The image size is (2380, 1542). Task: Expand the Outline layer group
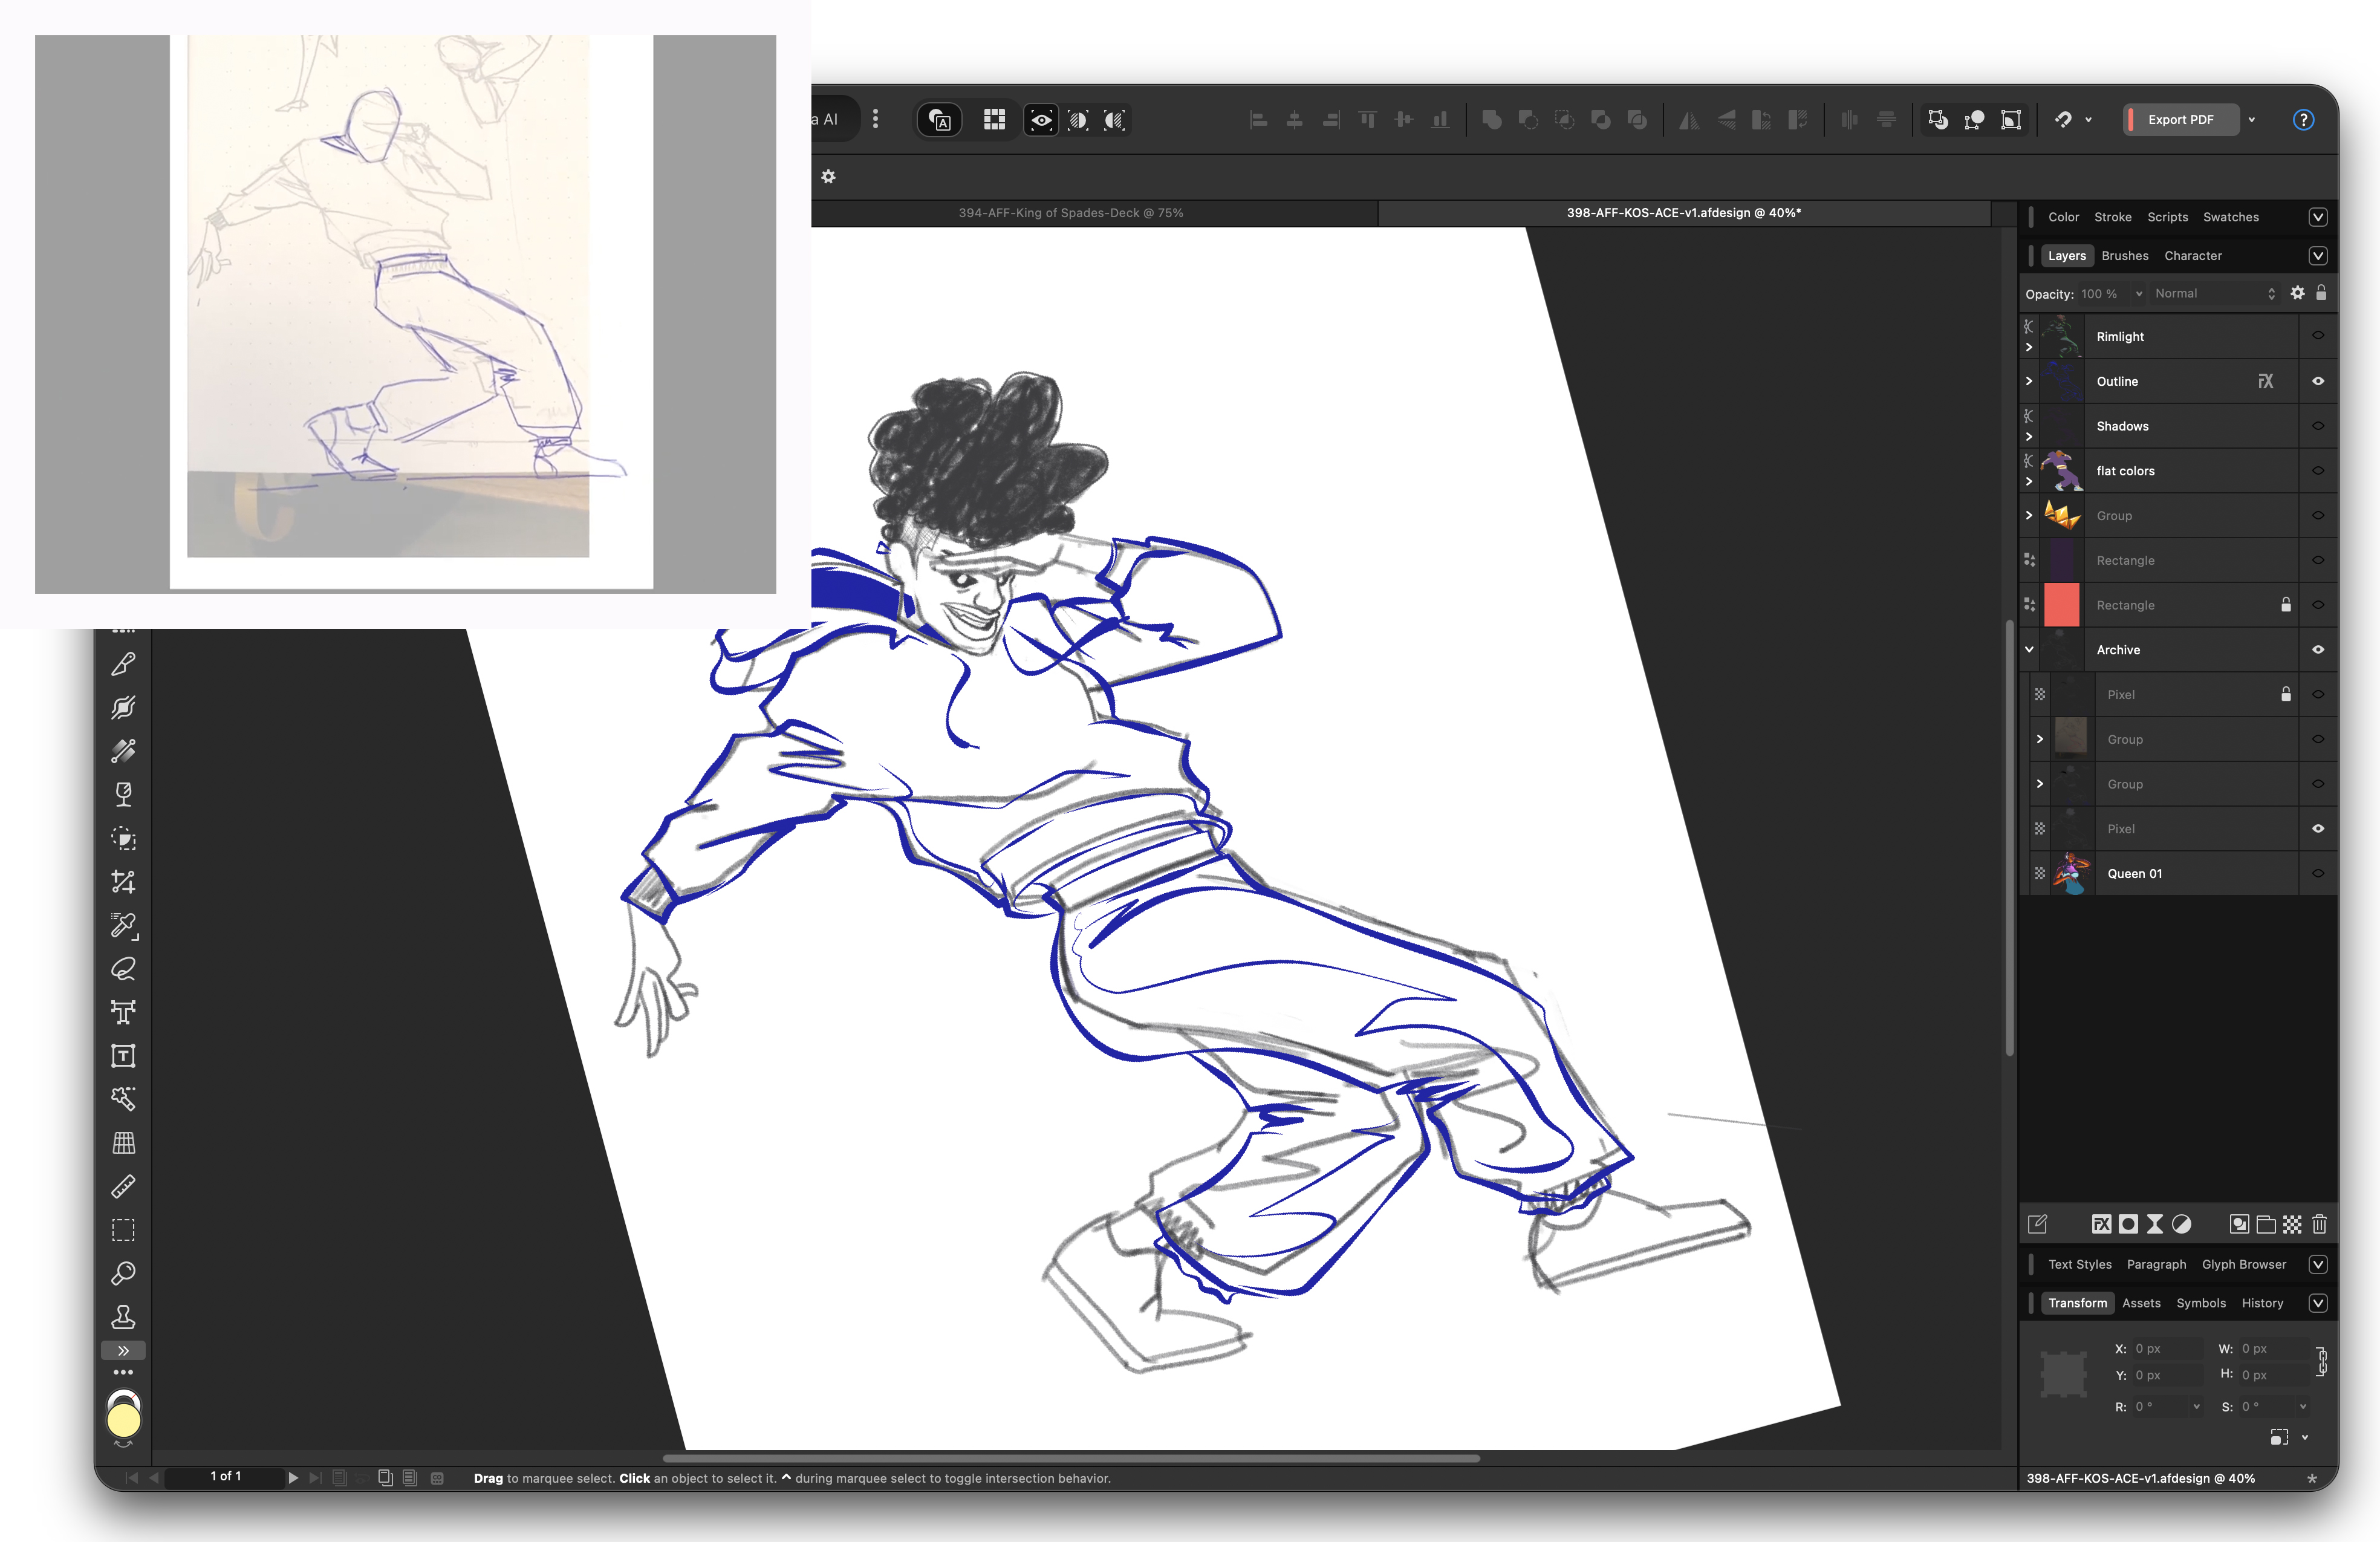coord(2028,381)
